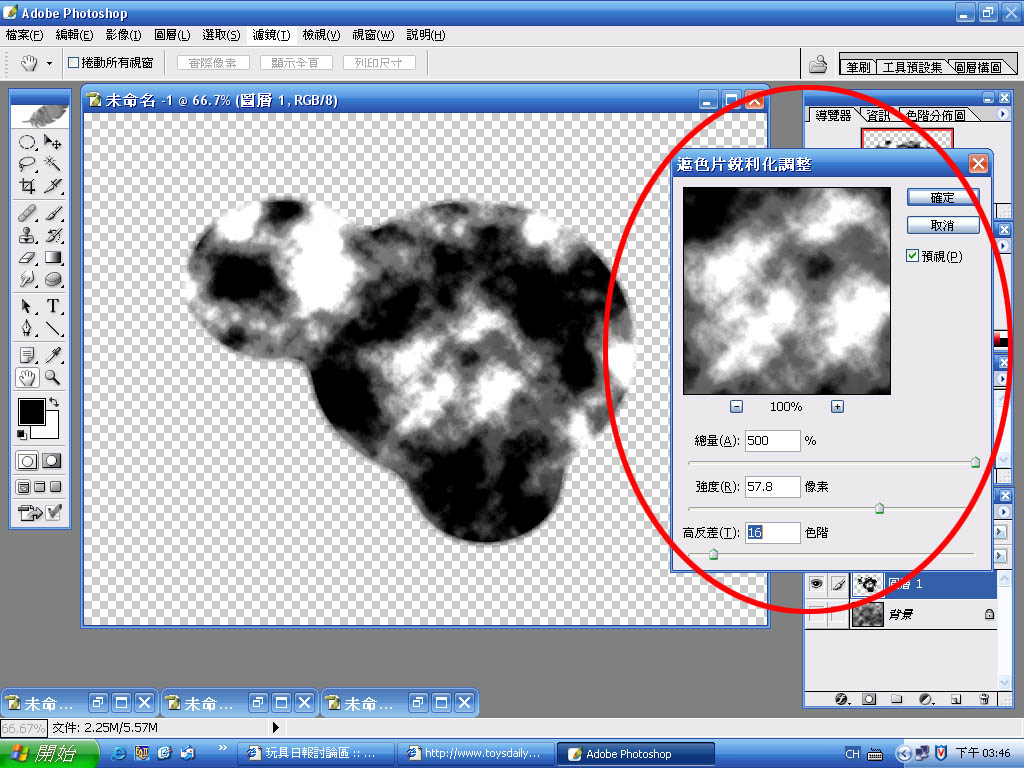Toggle the 預視 preview checkbox
1024x768 pixels.
click(x=912, y=256)
